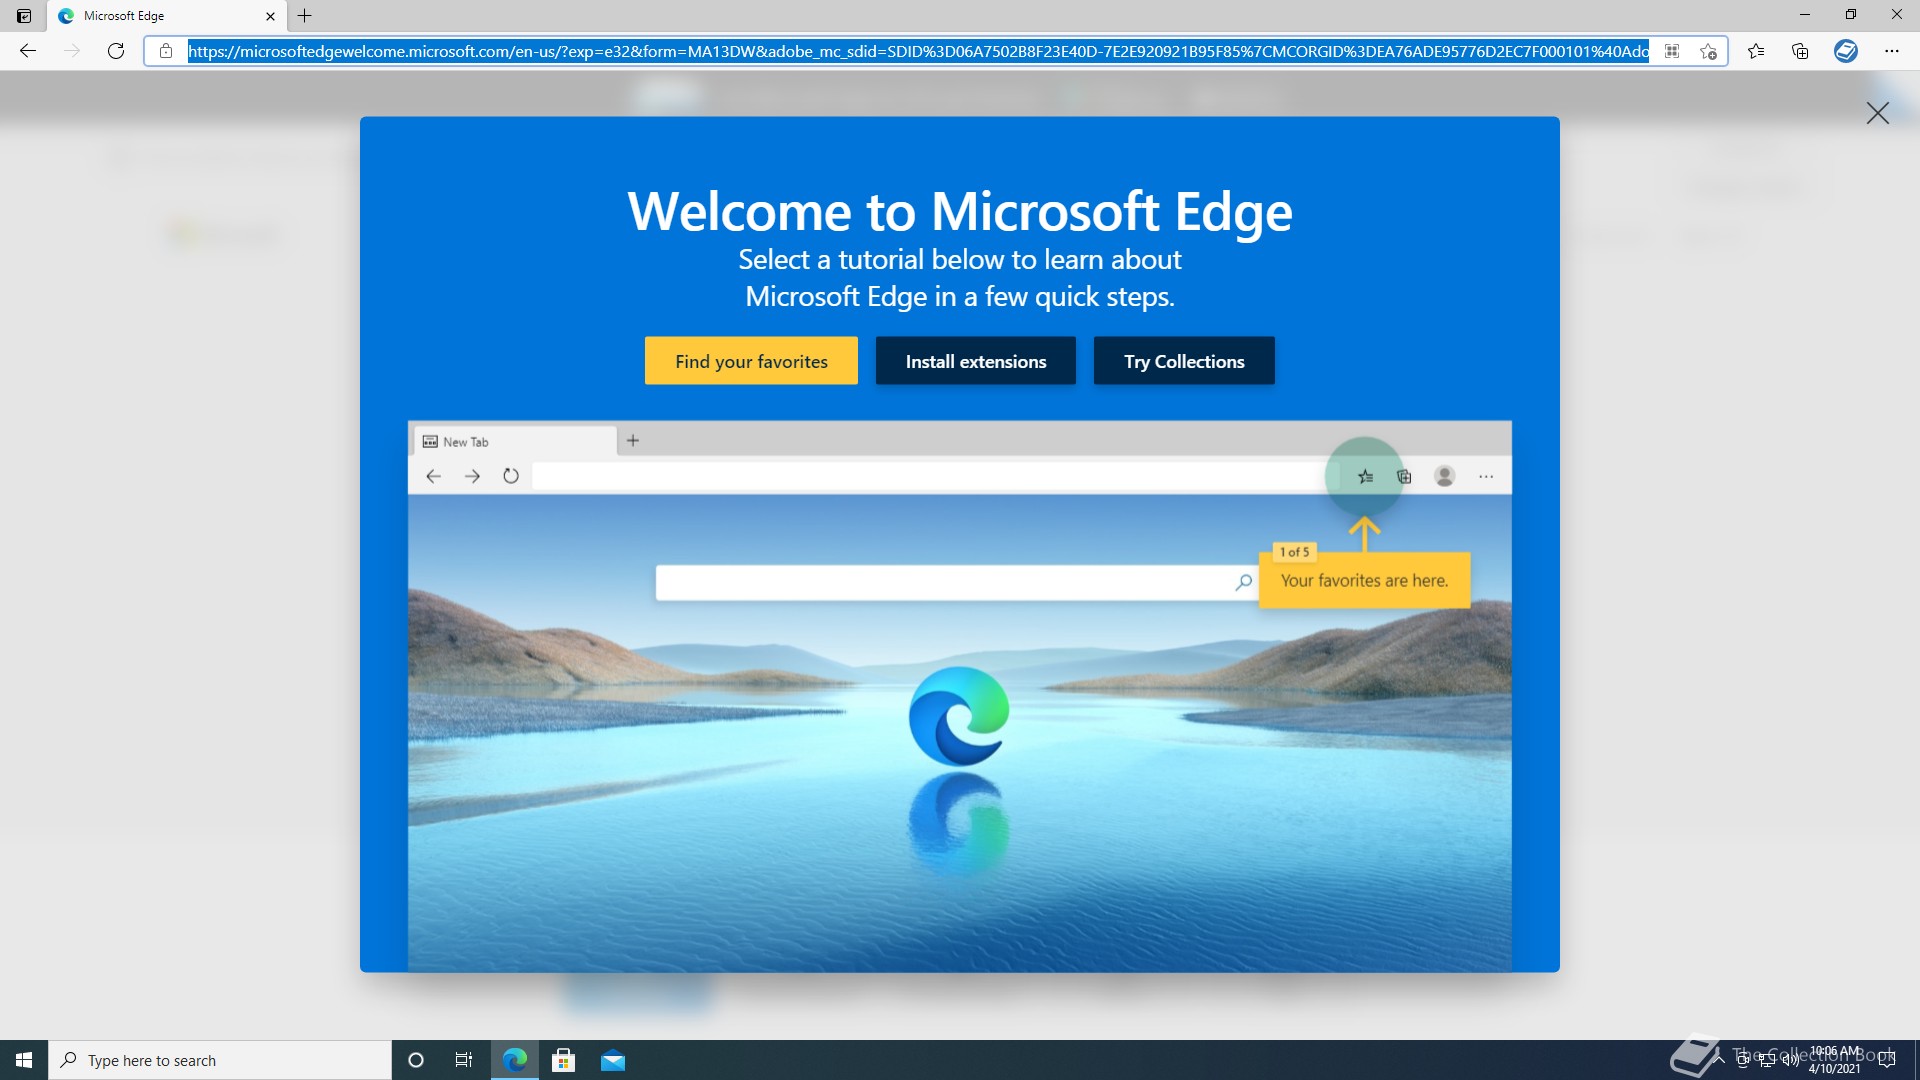Open the browser profile icon
This screenshot has height=1080, width=1920.
pos(1846,51)
